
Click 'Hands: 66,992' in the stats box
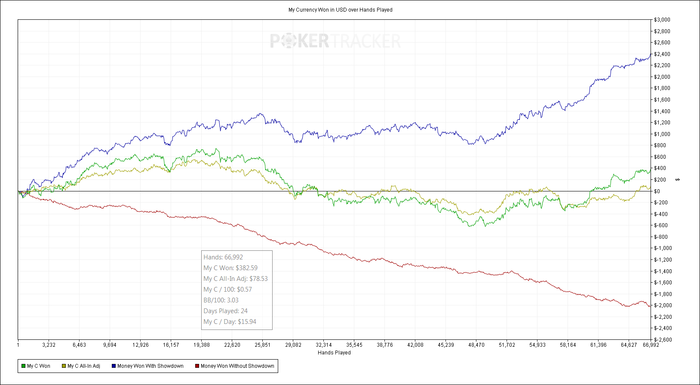click(223, 257)
